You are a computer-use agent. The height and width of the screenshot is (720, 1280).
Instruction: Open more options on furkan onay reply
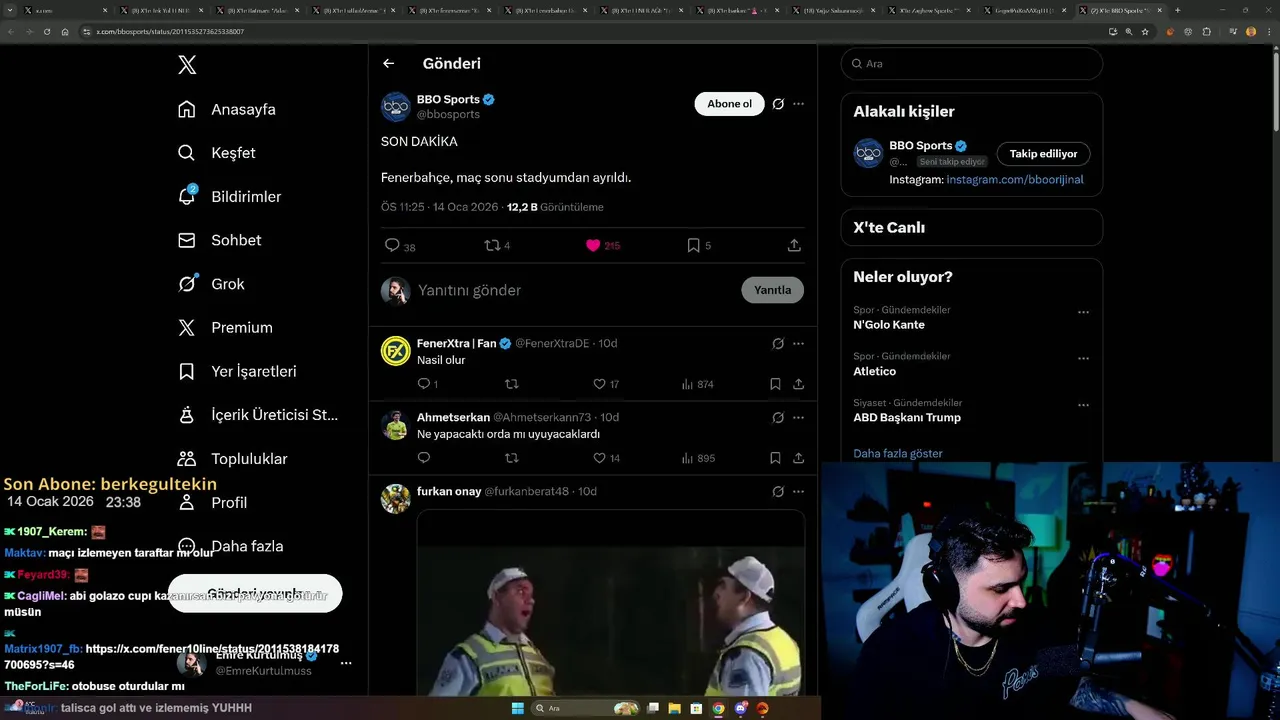(798, 492)
